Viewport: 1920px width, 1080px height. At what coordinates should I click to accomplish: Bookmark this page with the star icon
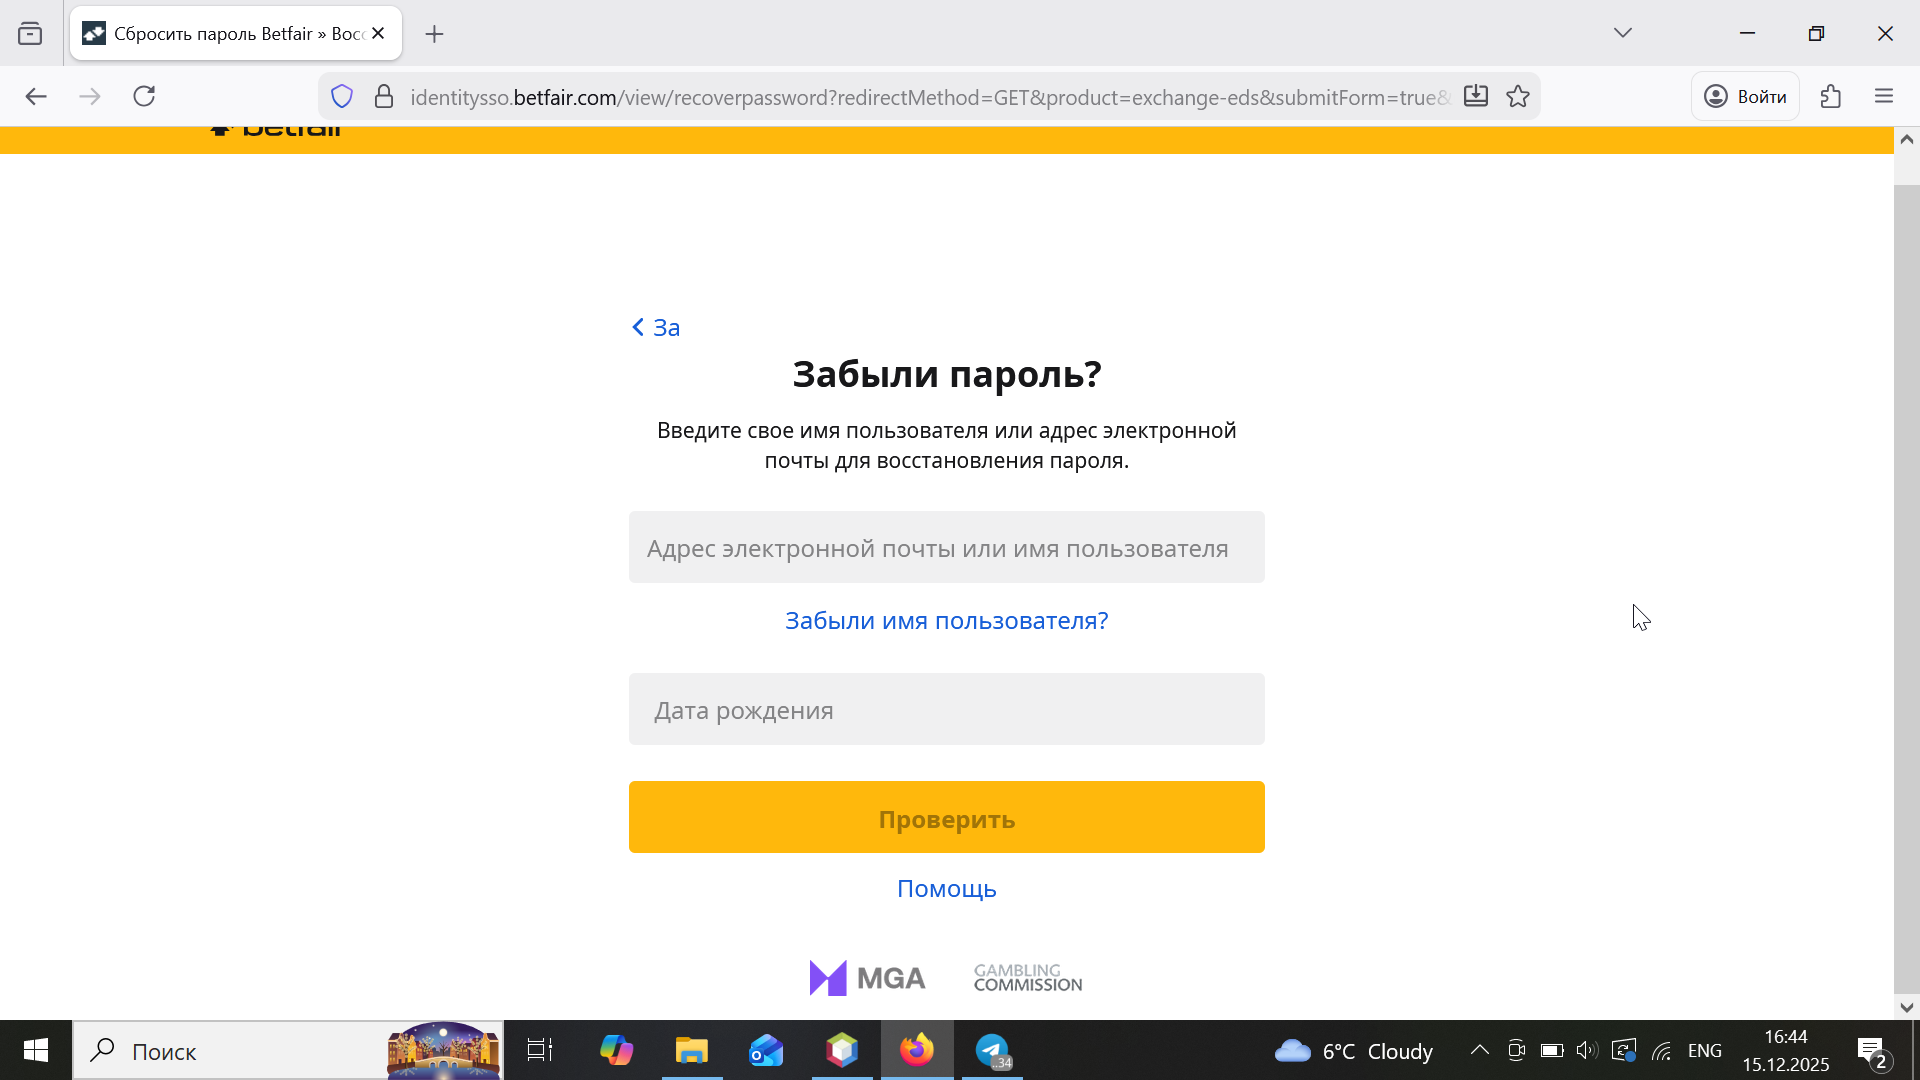click(x=1518, y=97)
